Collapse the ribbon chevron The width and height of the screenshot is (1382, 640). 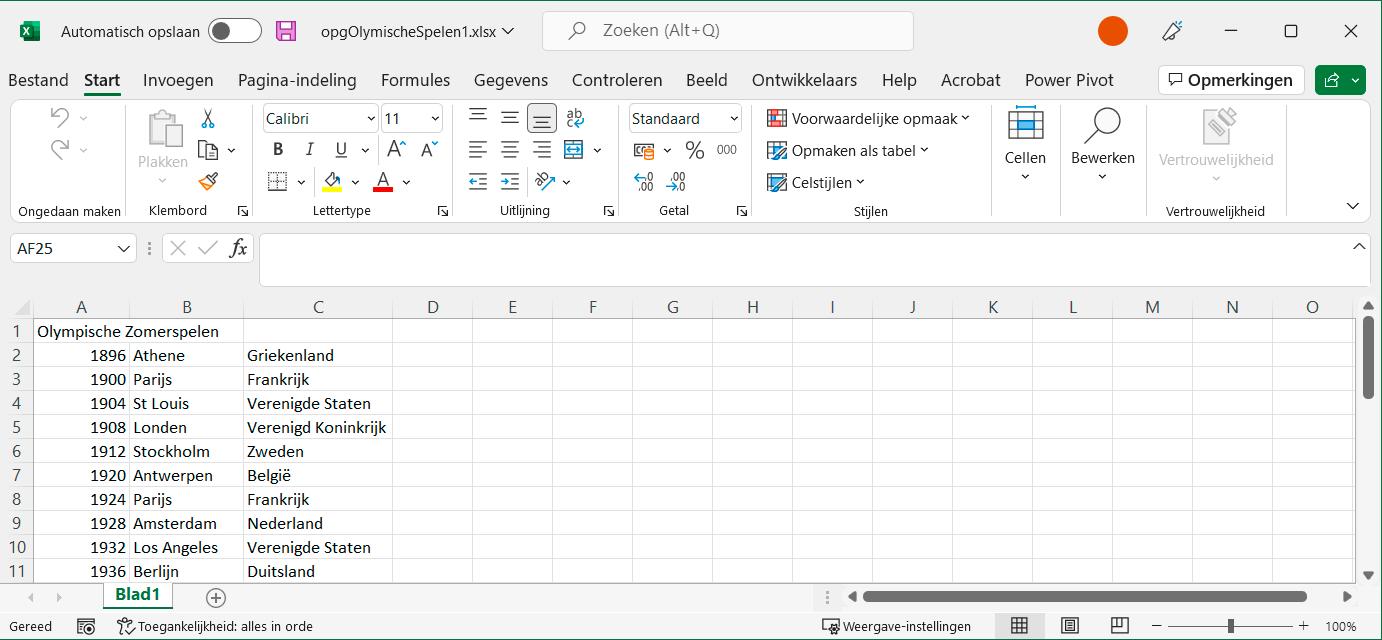1353,206
